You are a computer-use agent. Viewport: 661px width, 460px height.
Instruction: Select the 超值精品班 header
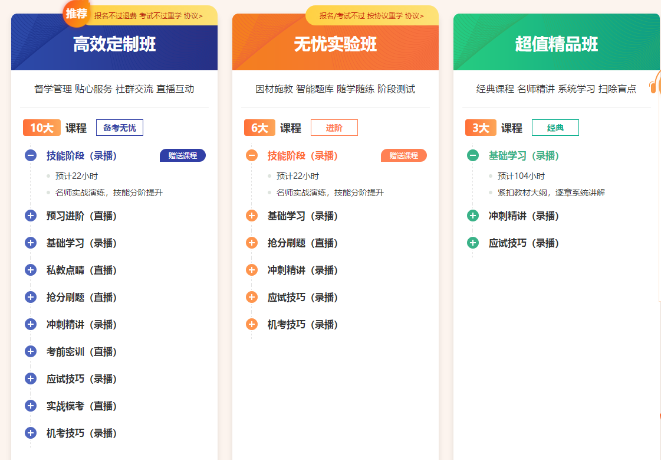point(556,45)
